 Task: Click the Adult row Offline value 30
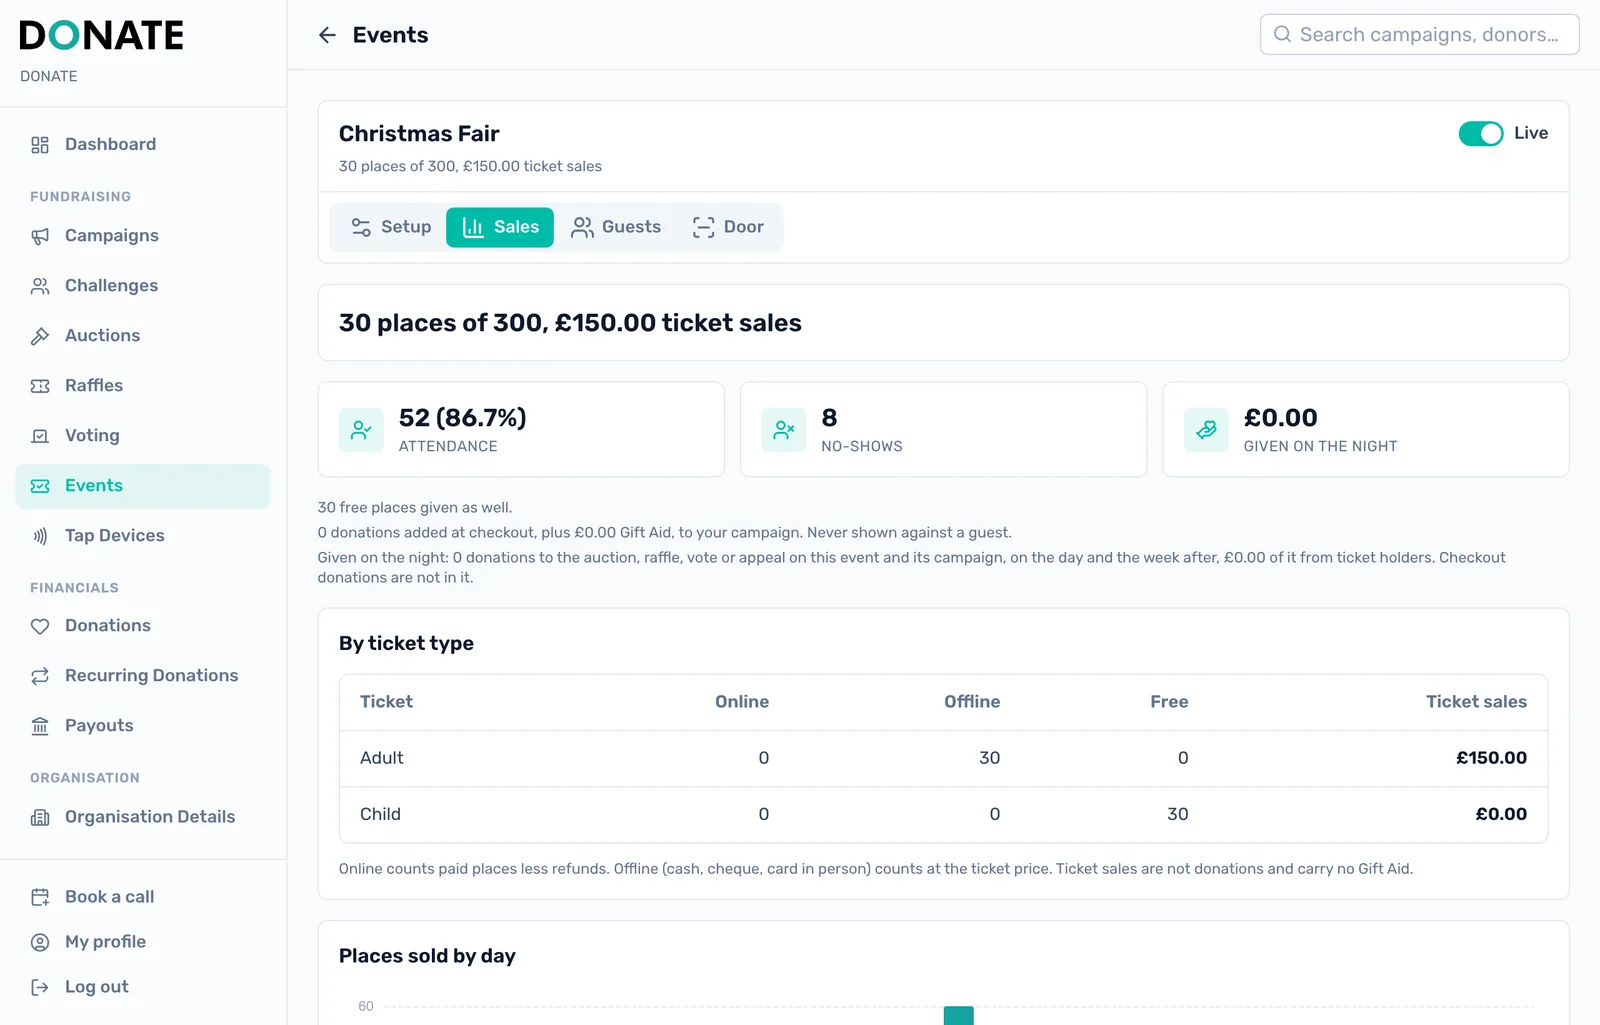(x=989, y=758)
